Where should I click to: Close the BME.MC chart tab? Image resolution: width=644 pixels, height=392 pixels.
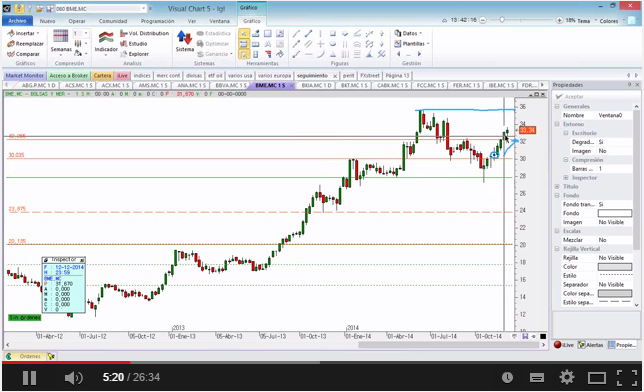pos(291,85)
